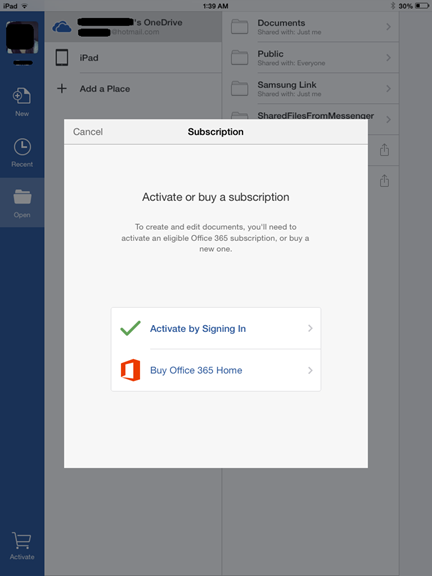
Task: Tap the Bluetooth icon in status bar
Action: pos(393,6)
